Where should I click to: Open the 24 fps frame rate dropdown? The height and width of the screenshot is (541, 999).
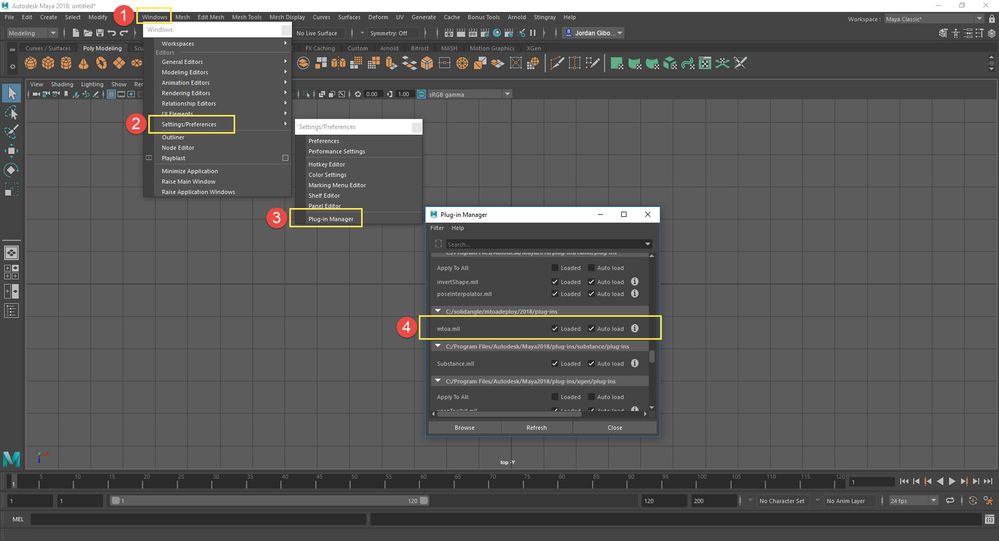click(913, 501)
